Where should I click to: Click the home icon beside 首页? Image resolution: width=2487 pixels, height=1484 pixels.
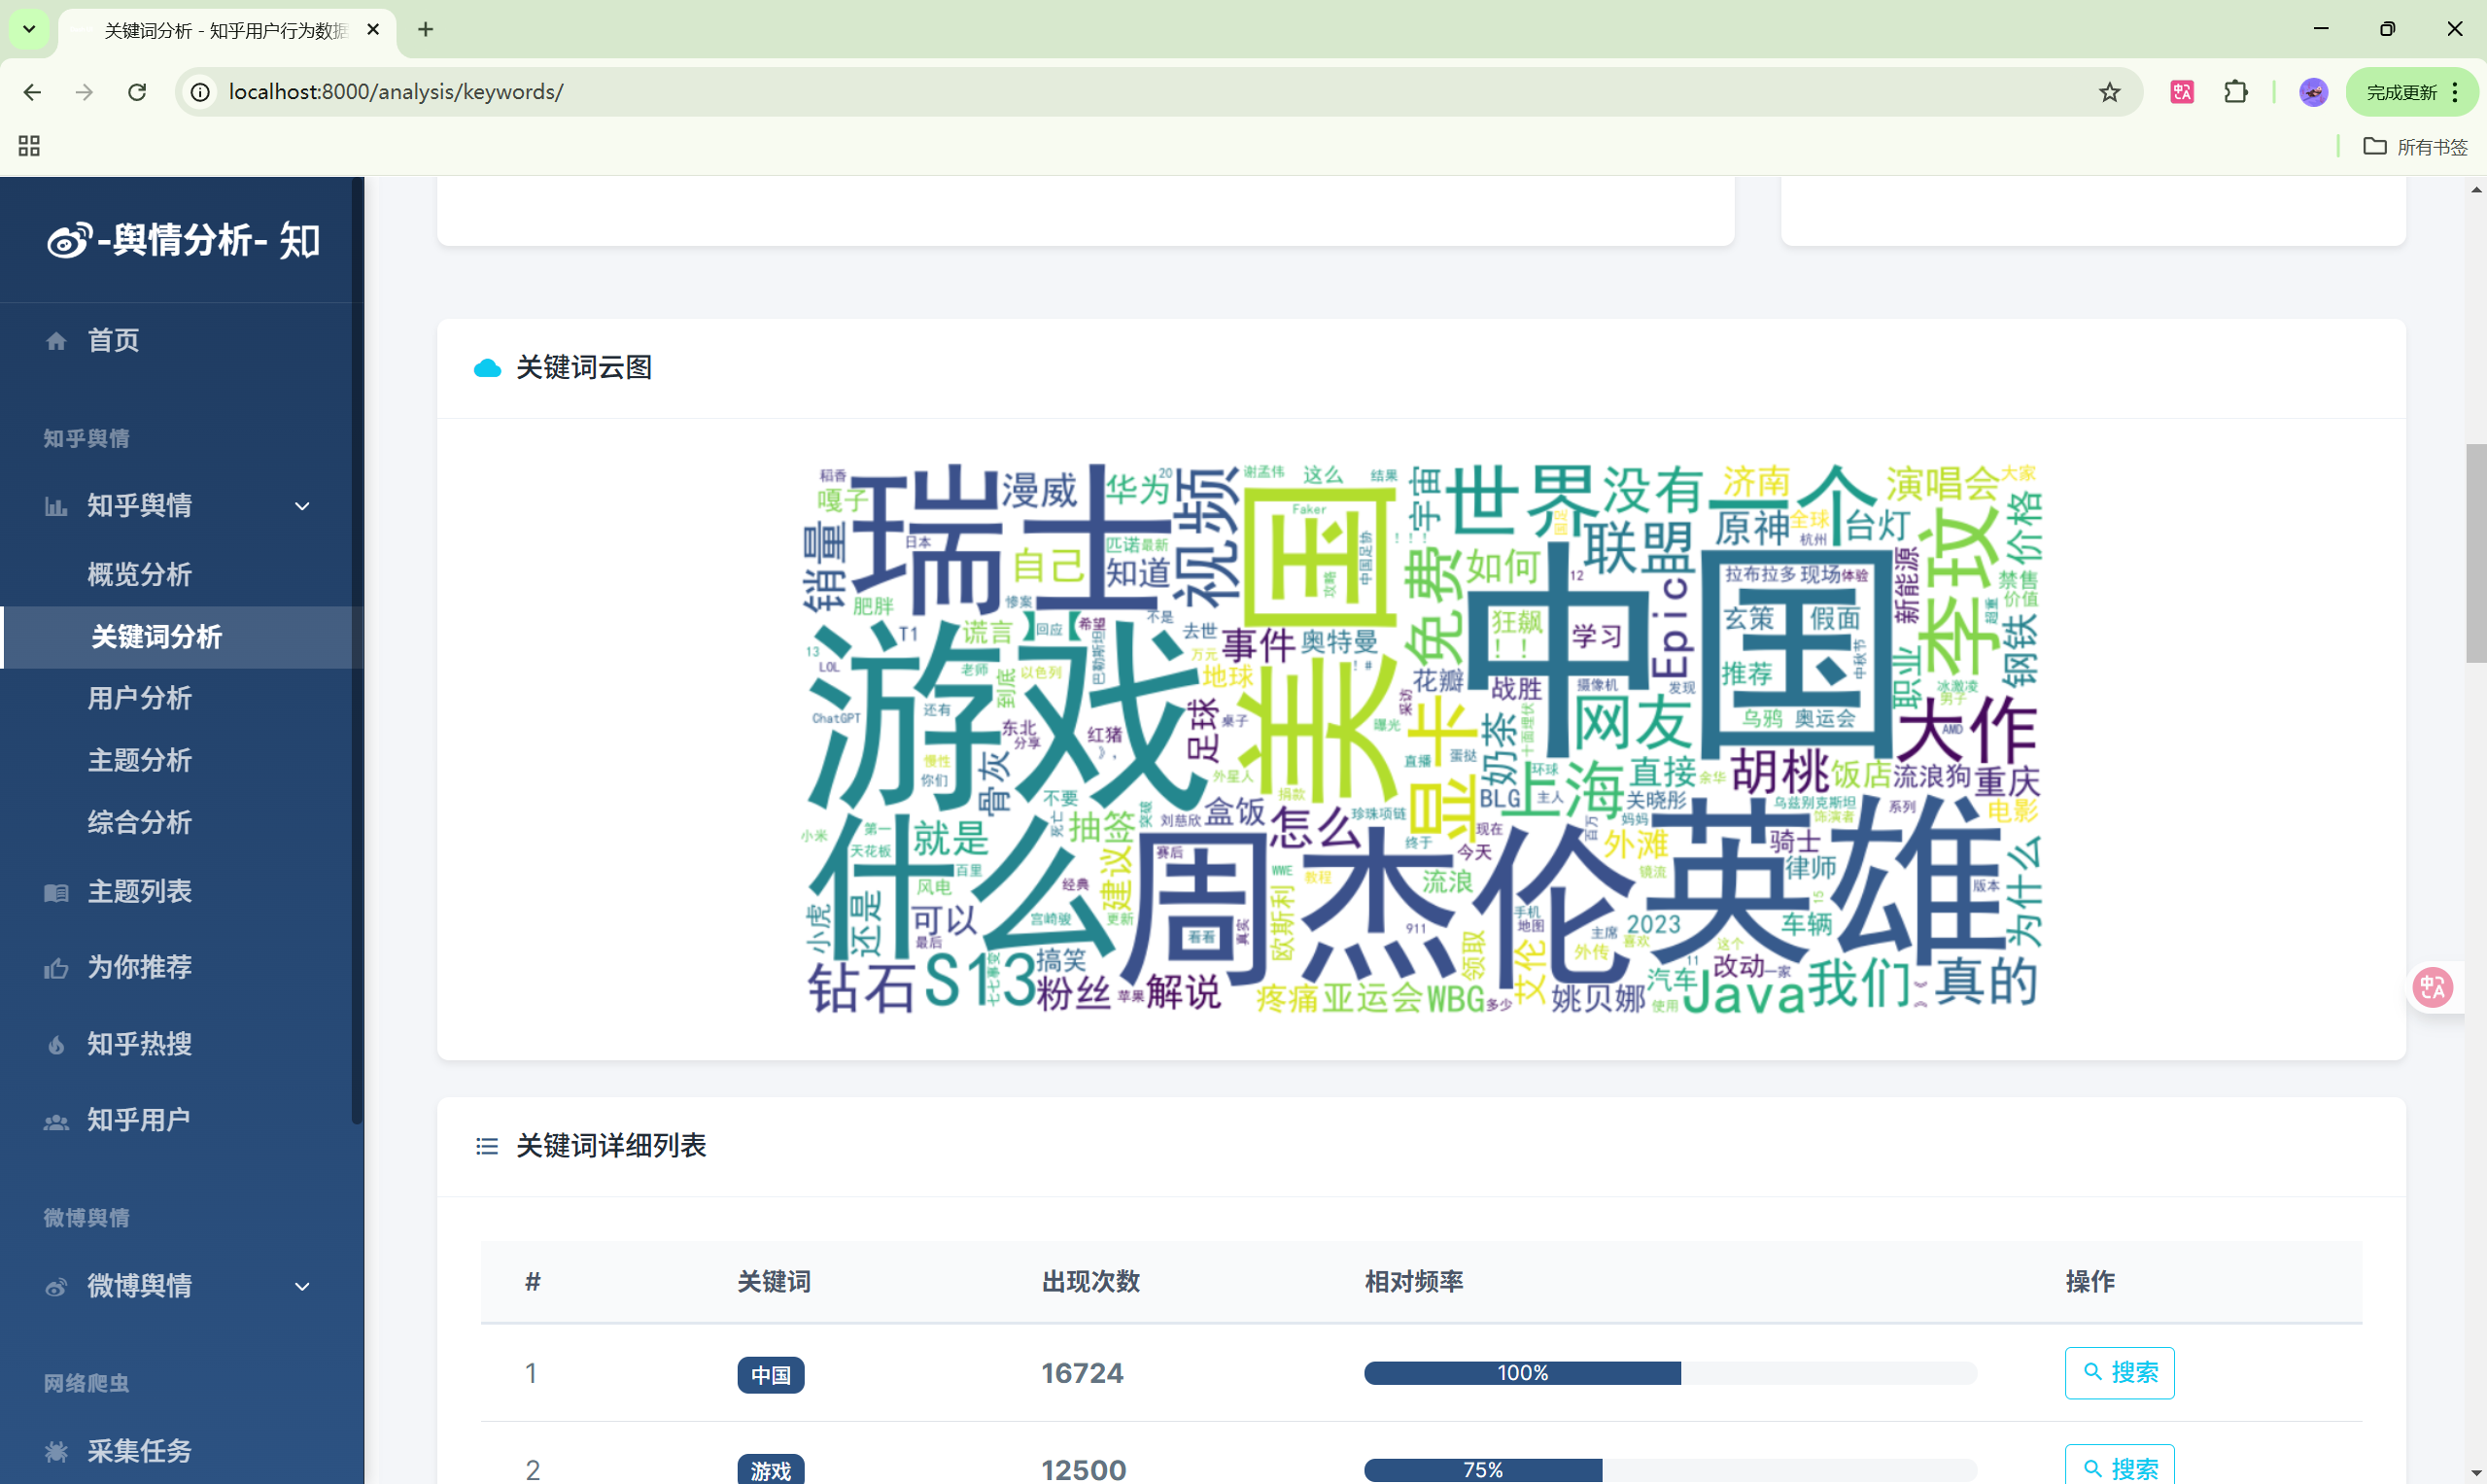tap(56, 341)
